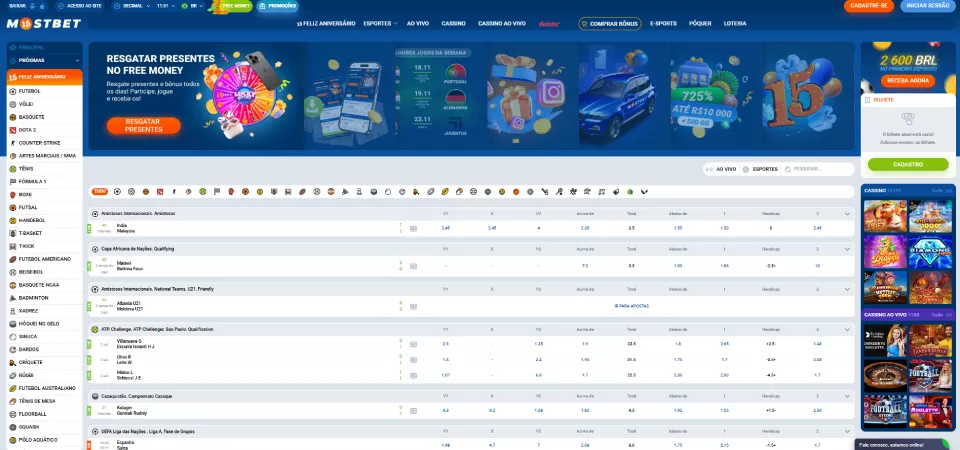Screen dimensions: 960x450
Task: Go to the Pôquer menu item
Action: (700, 22)
